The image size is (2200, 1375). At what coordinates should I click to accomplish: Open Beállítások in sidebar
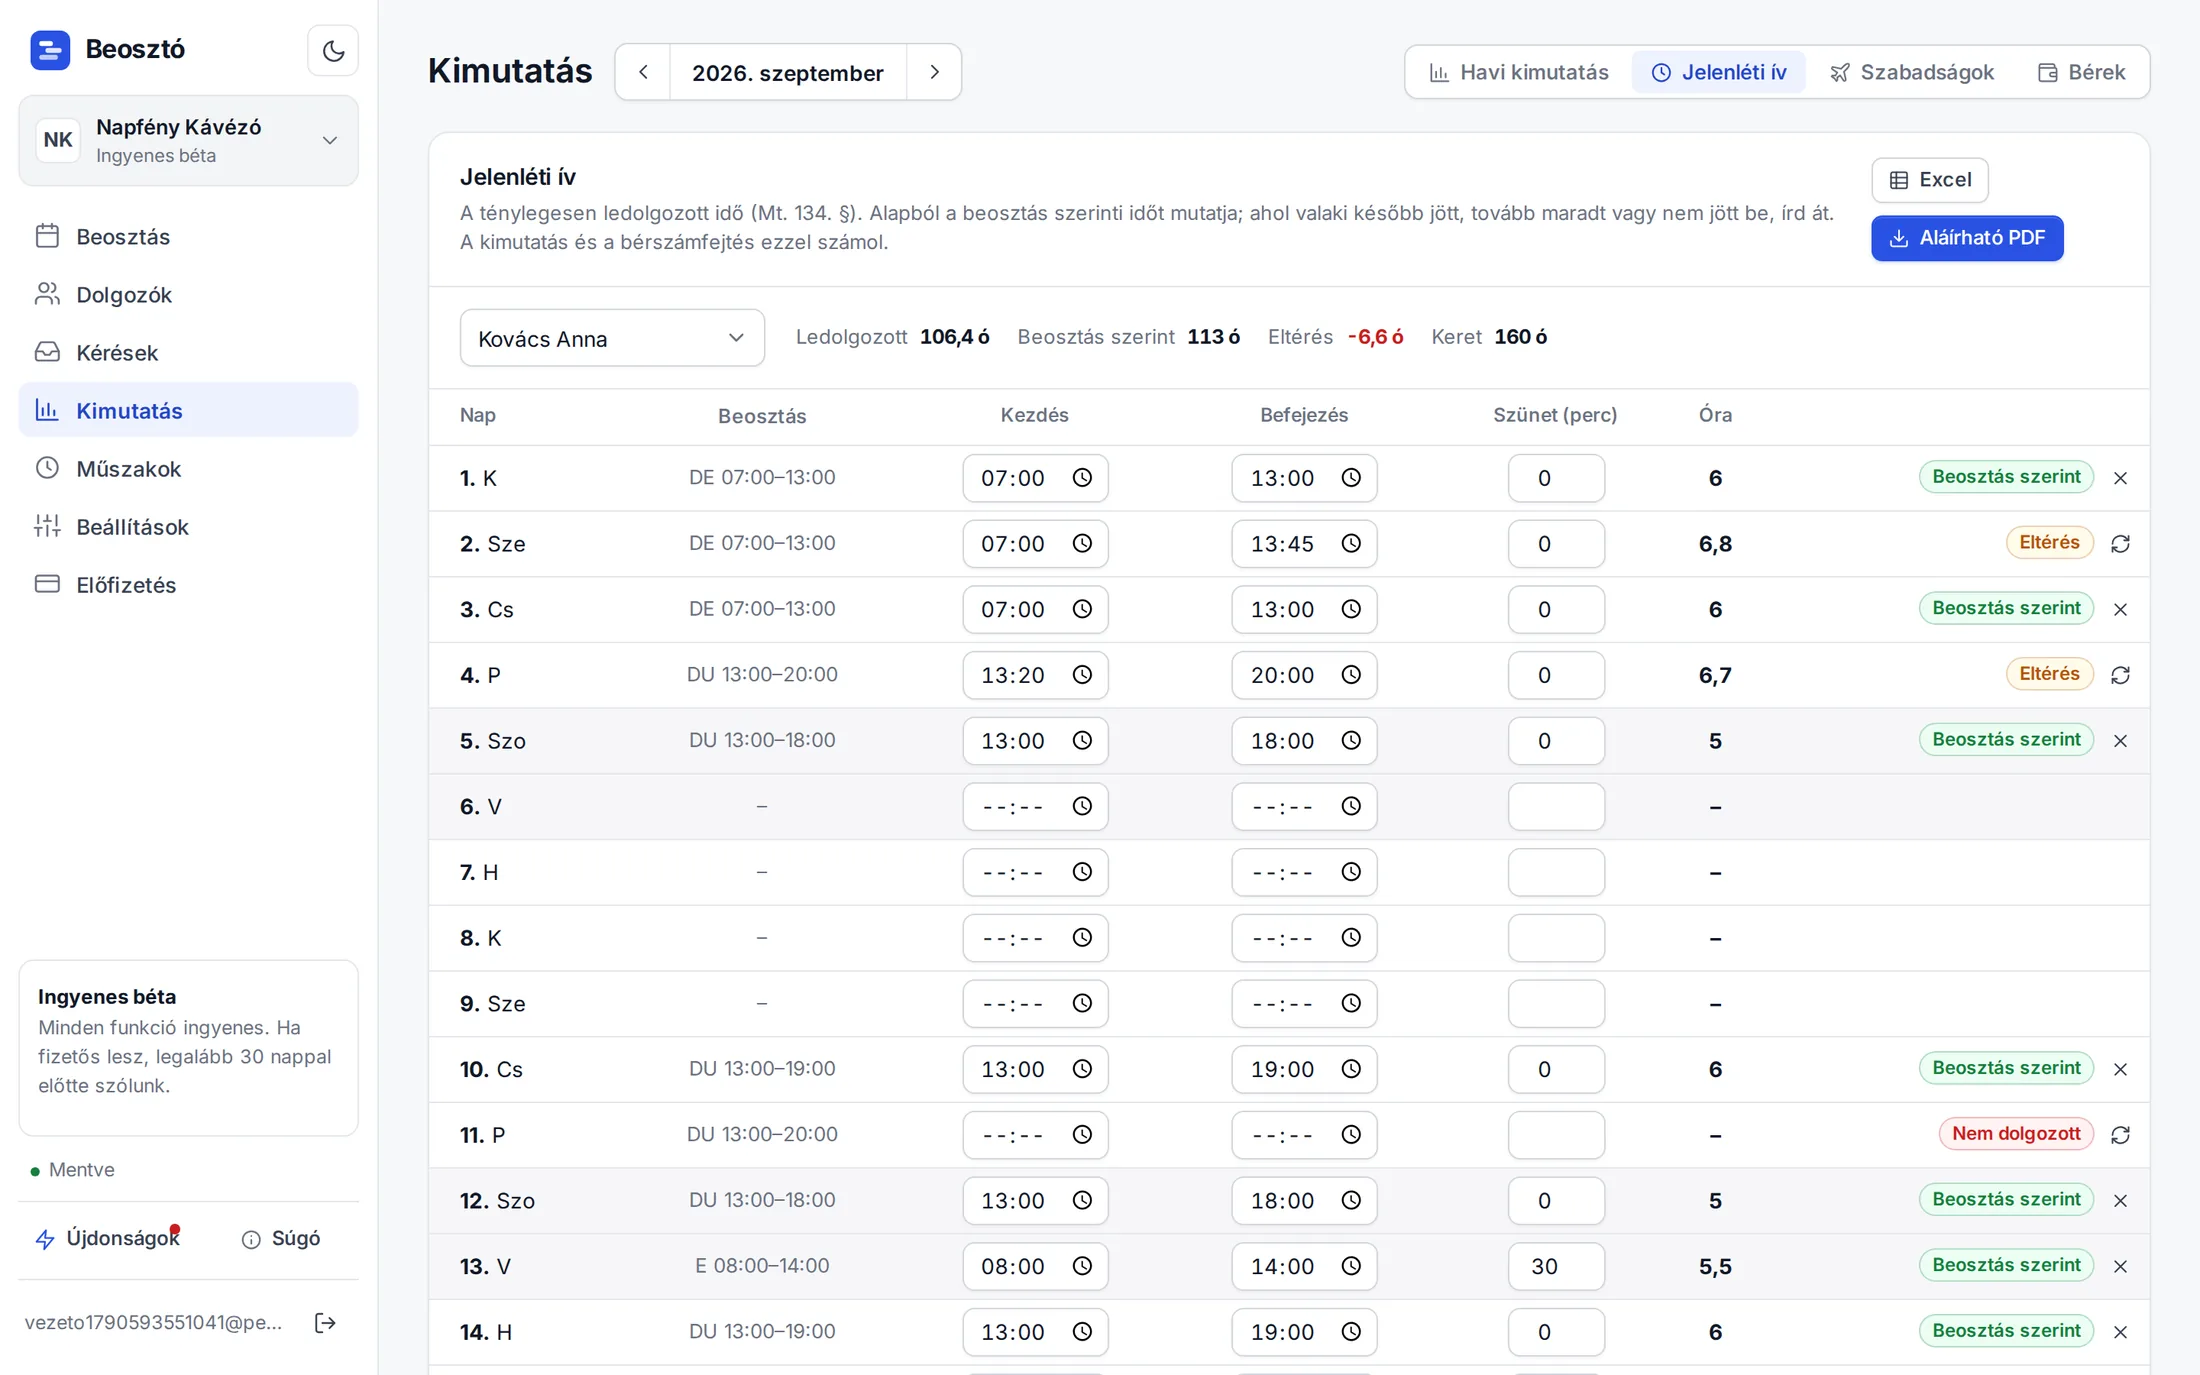188,527
